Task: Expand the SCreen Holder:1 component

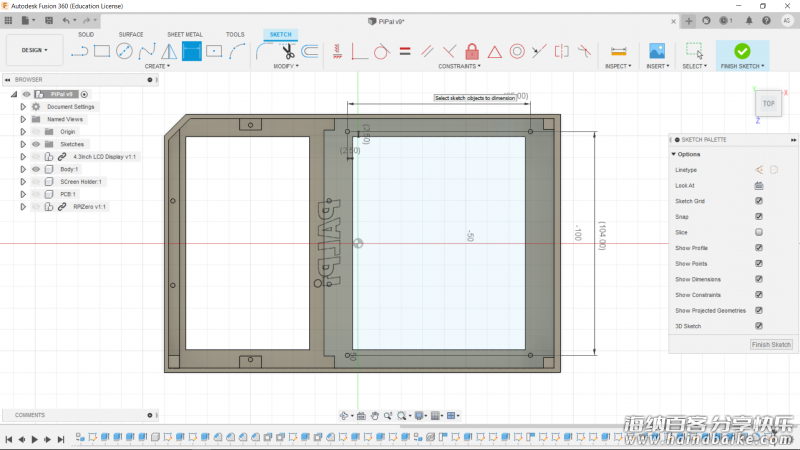Action: coord(23,182)
